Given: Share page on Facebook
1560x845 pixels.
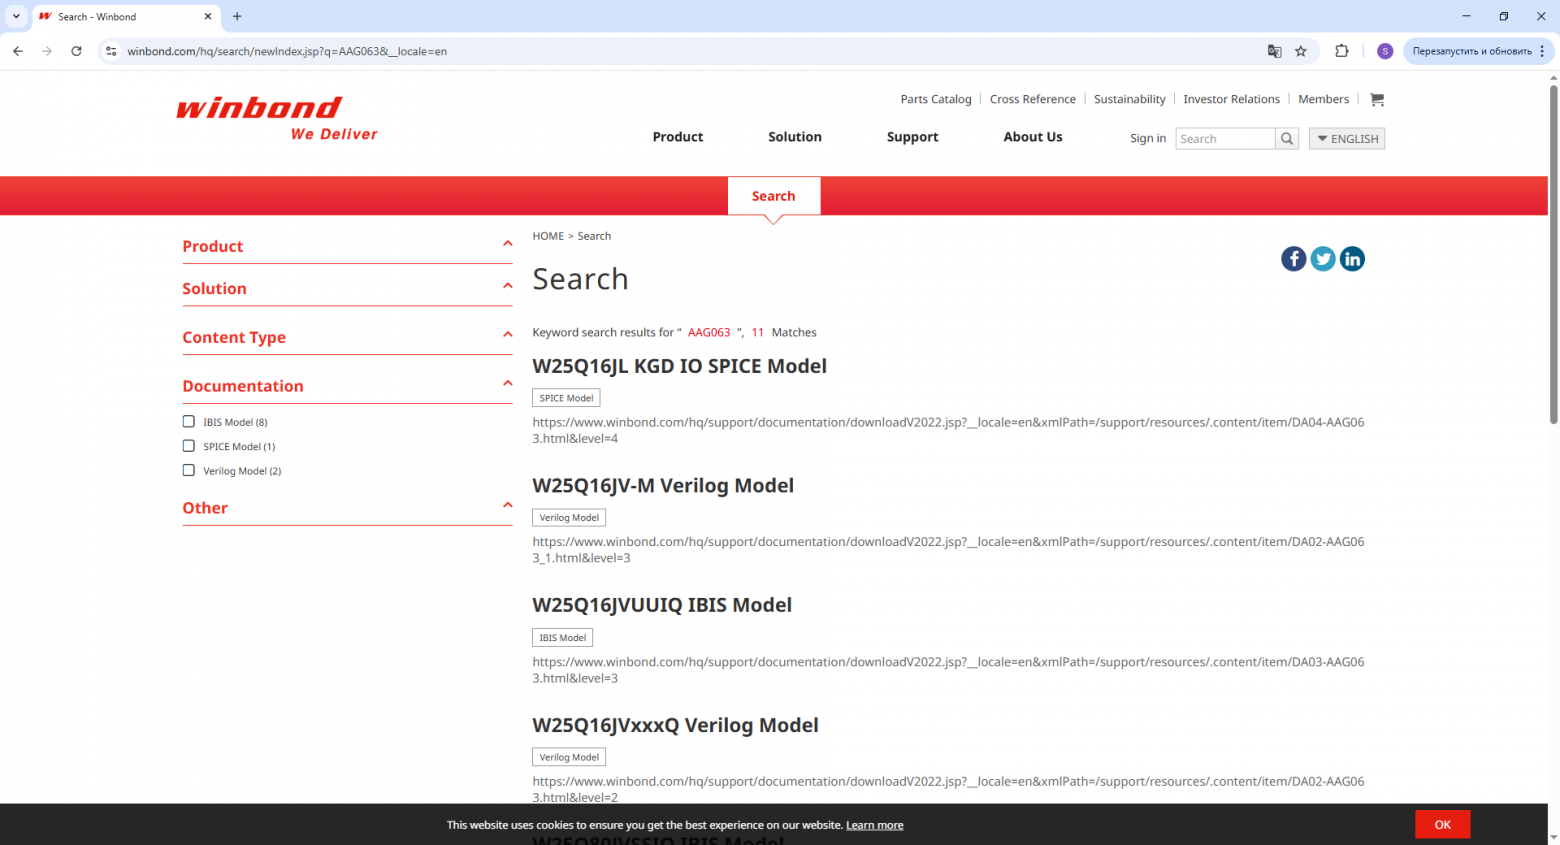Looking at the screenshot, I should coord(1294,259).
